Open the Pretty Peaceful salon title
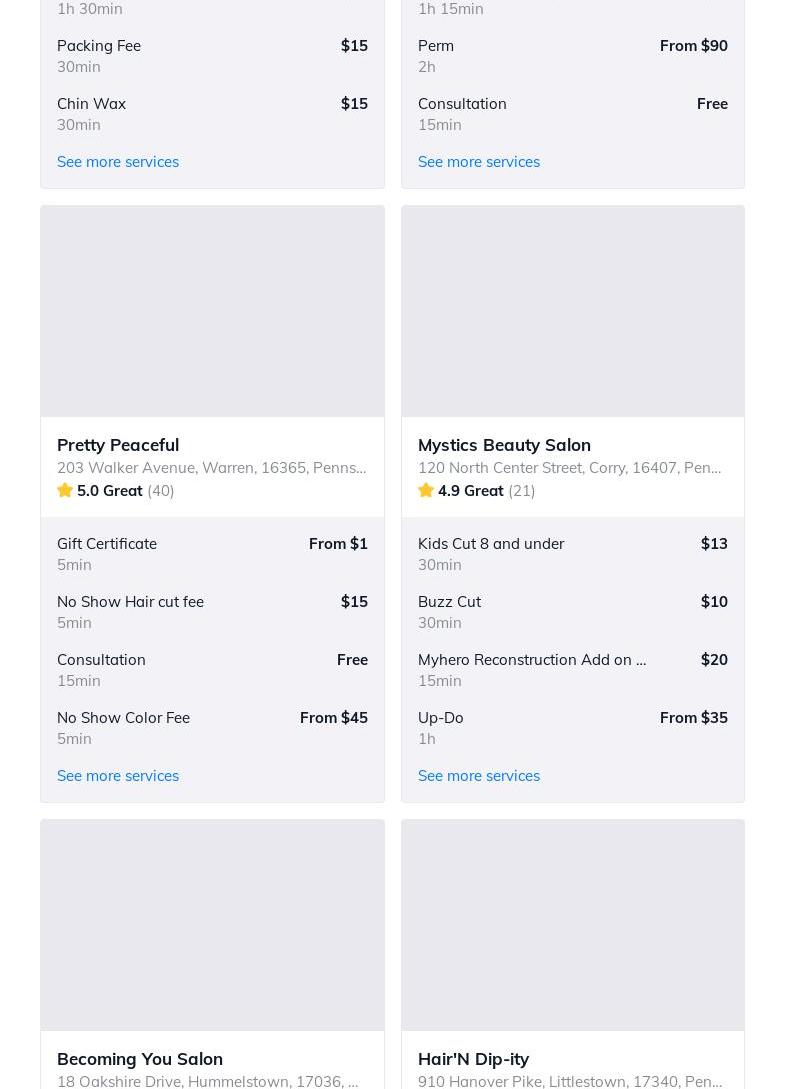Viewport: 785px width, 1089px height. click(x=118, y=444)
